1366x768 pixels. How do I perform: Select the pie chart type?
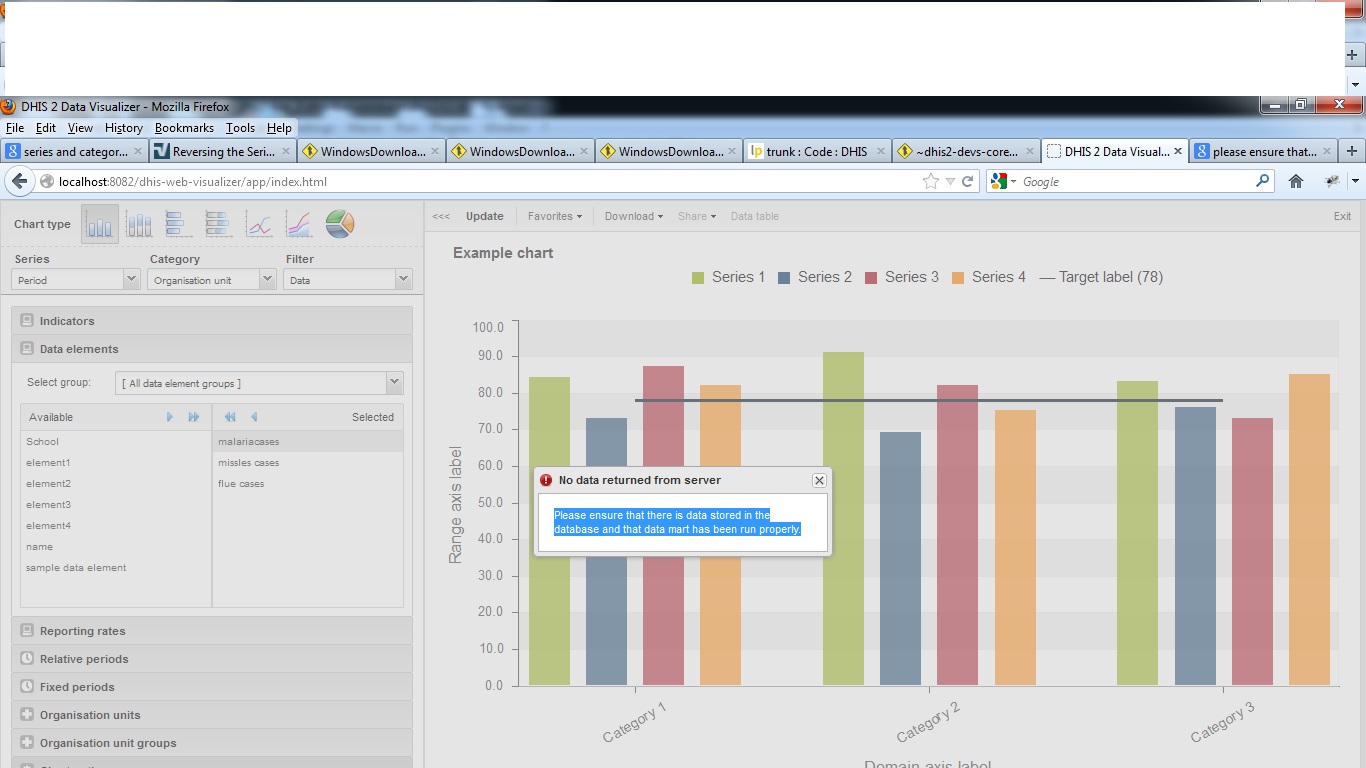point(340,225)
